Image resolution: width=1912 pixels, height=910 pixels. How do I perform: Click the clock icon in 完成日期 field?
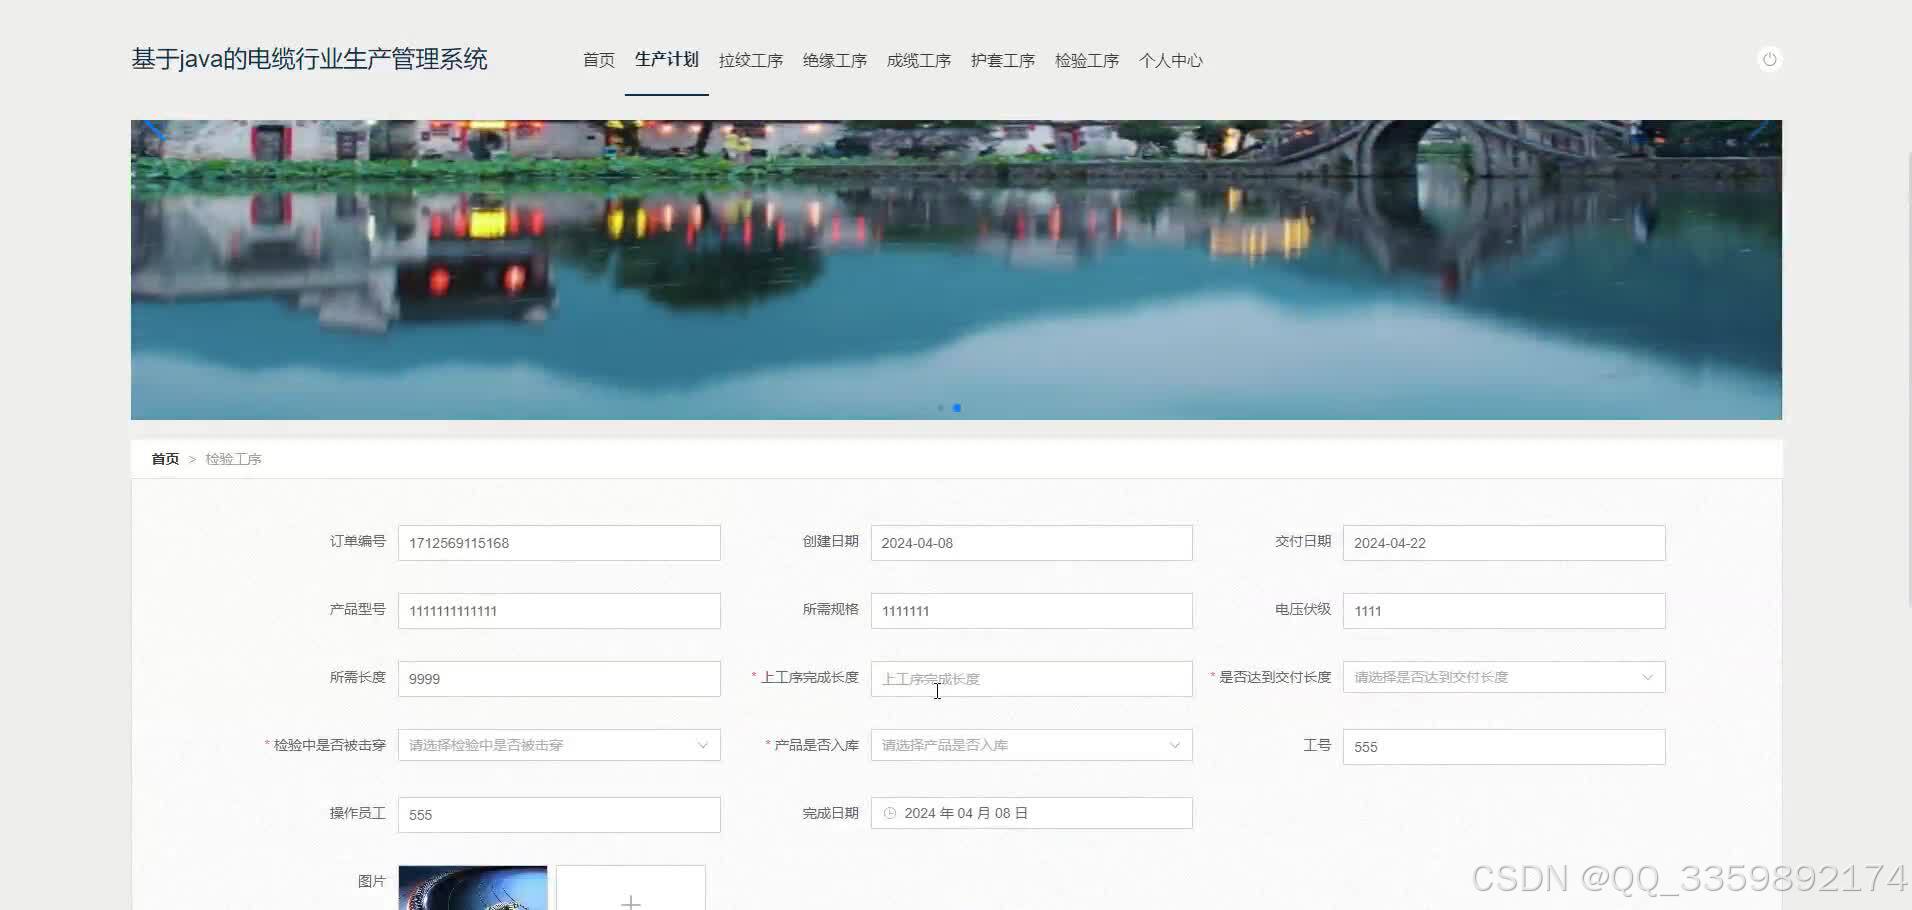click(890, 813)
